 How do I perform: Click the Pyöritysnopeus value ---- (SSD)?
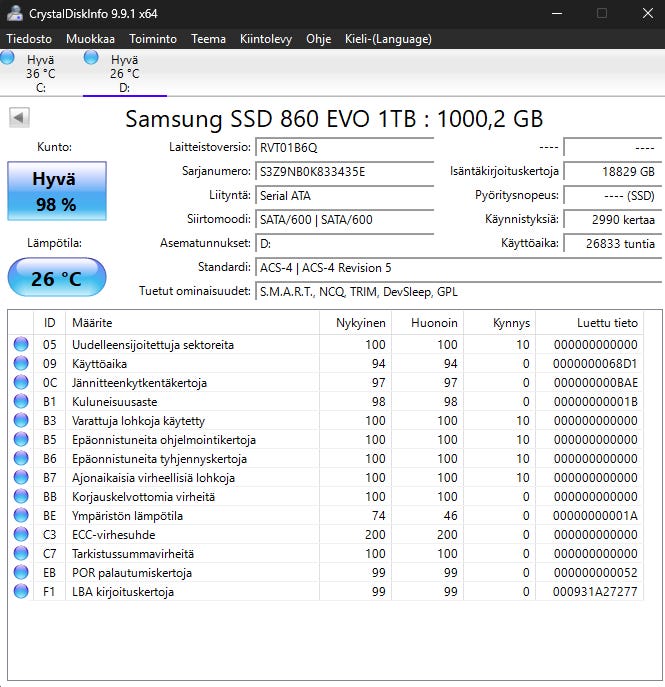[x=612, y=195]
